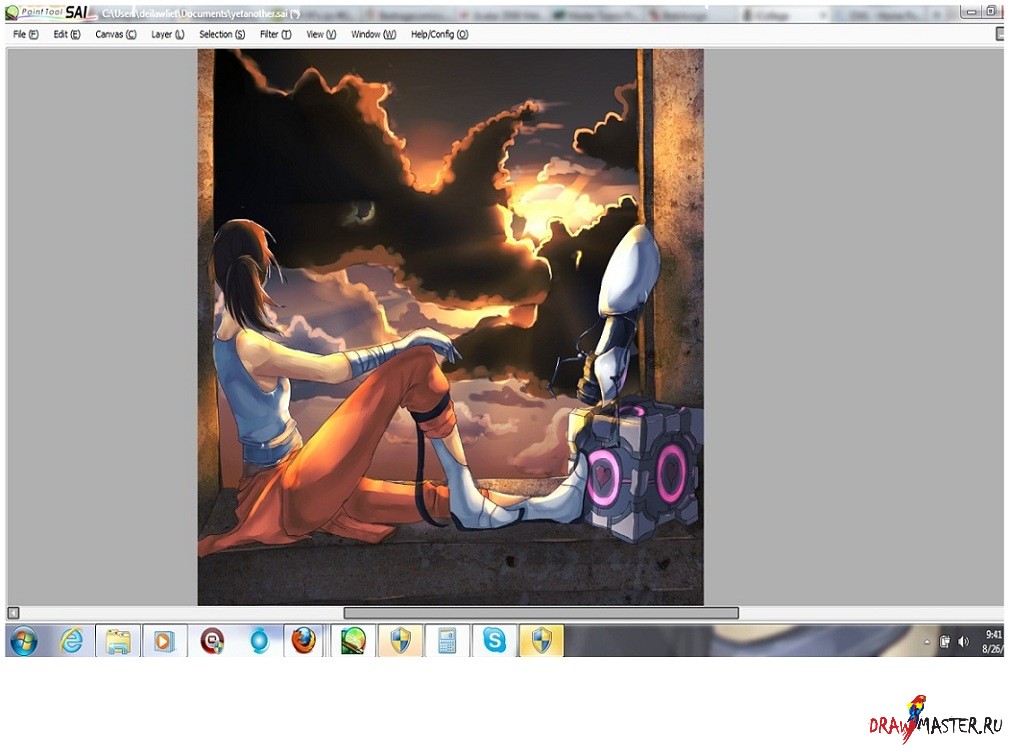Viewport: 1010px width, 752px height.
Task: Launch Firefox from the taskbar
Action: click(305, 641)
